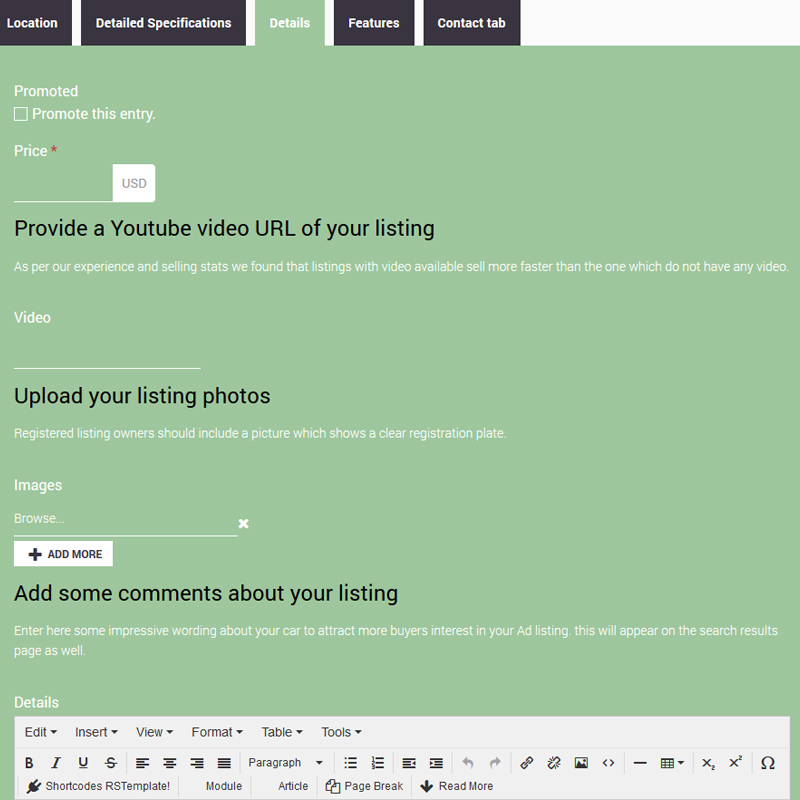Underline the selected text
This screenshot has height=800, width=800.
click(83, 763)
